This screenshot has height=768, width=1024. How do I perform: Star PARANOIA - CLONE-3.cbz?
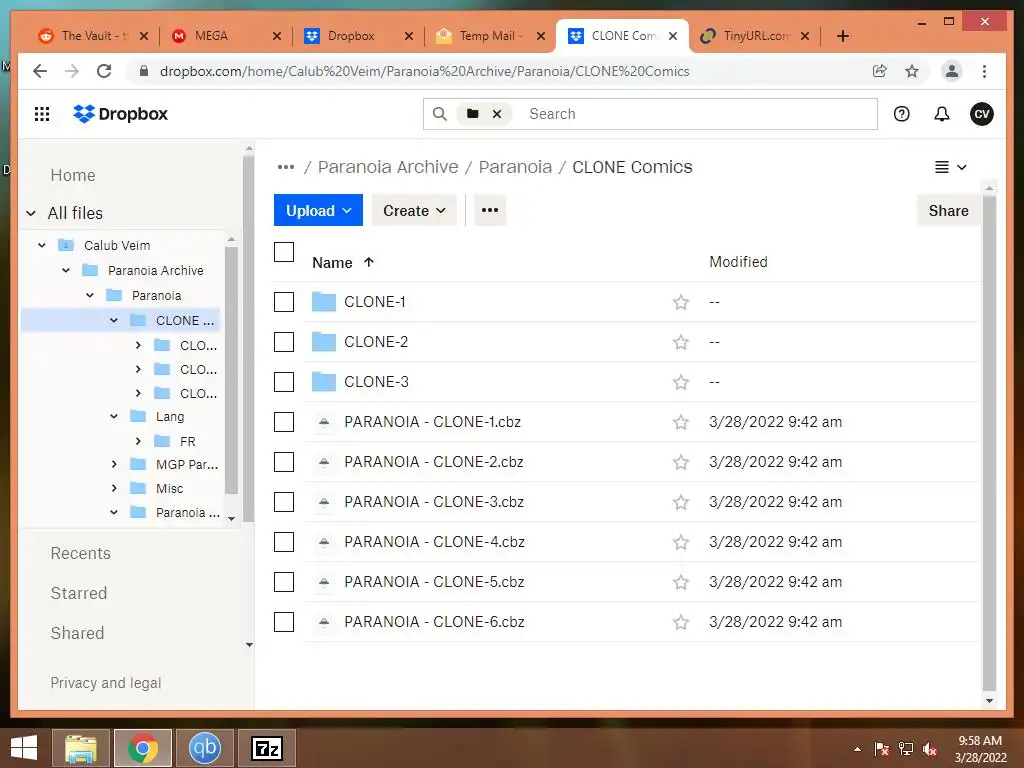point(680,502)
